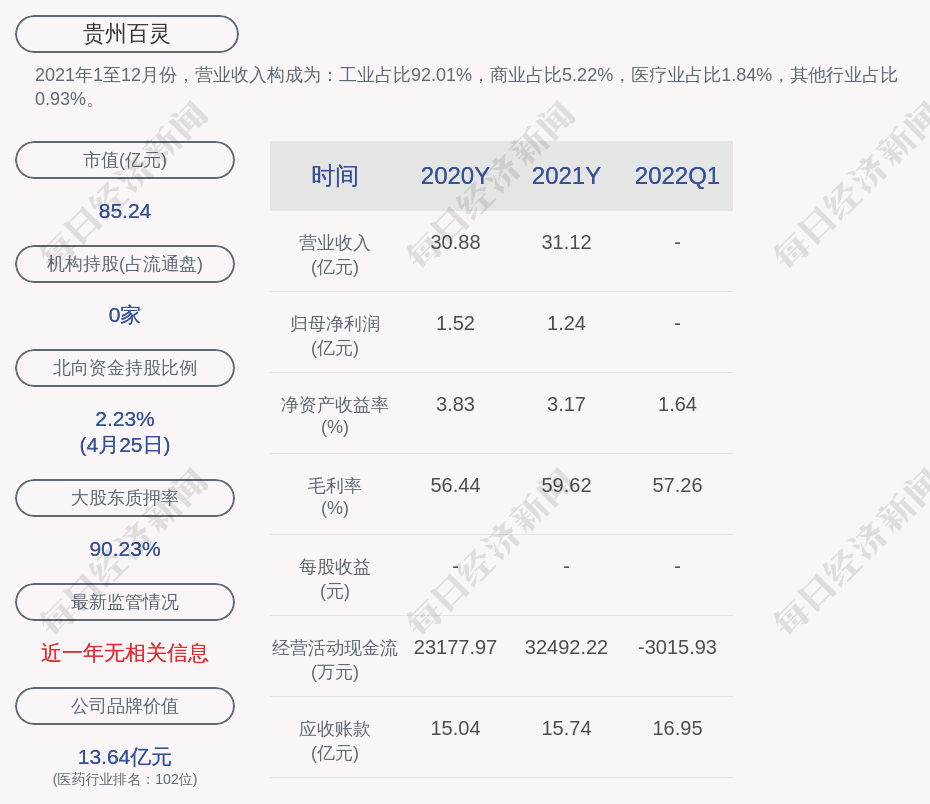Click the 大股东质押率 label pill

pyautogui.click(x=125, y=497)
